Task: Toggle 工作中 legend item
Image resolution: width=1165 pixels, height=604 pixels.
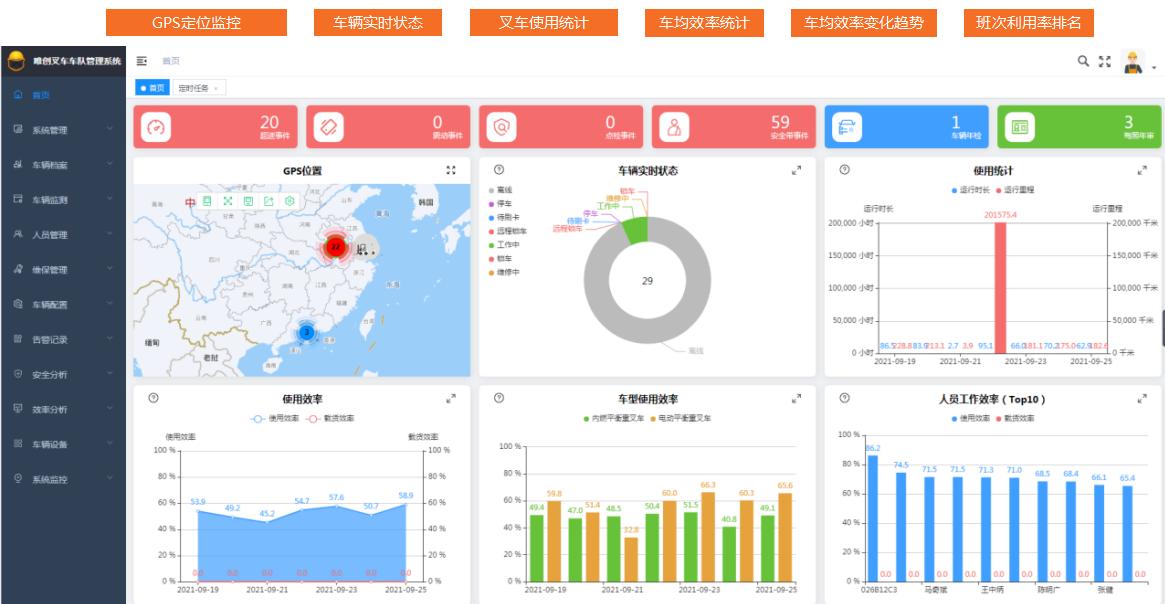Action: click(504, 244)
